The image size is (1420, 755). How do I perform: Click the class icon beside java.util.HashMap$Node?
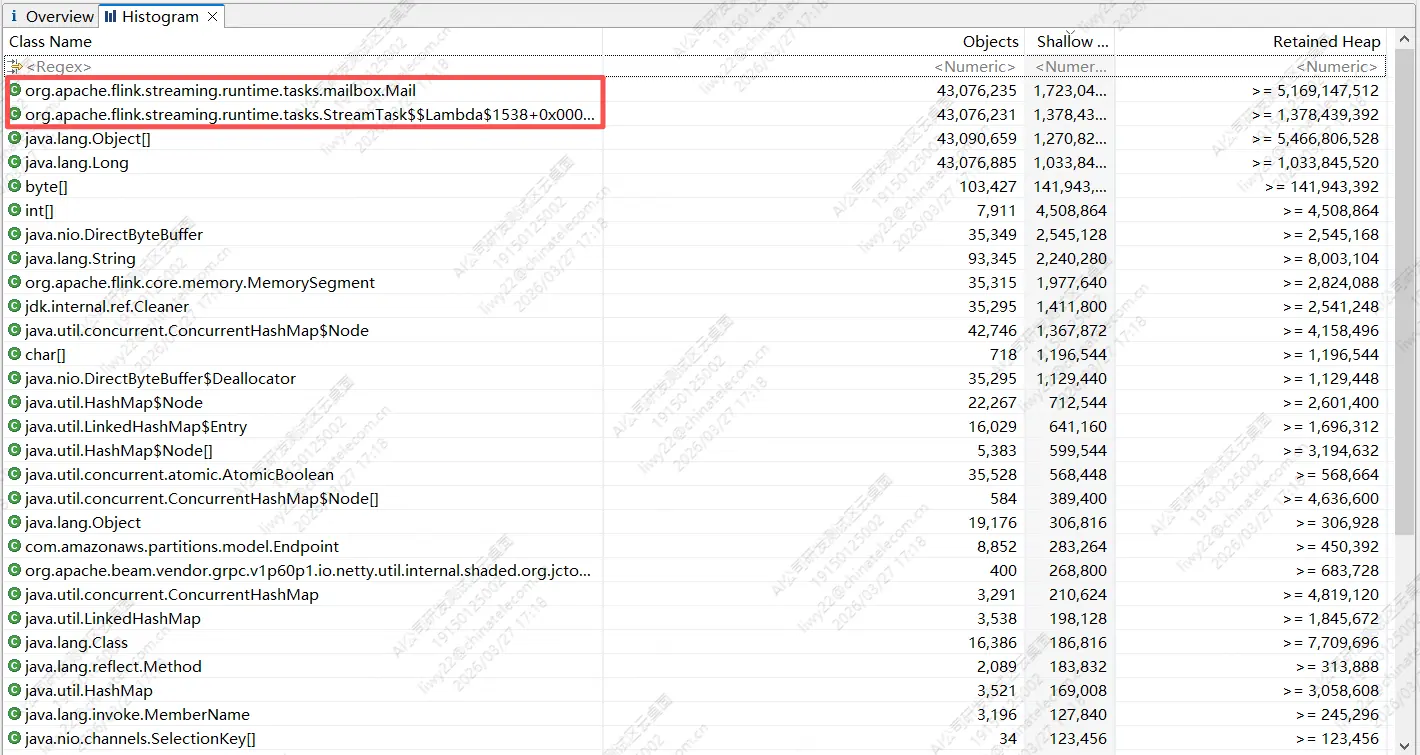coord(15,402)
